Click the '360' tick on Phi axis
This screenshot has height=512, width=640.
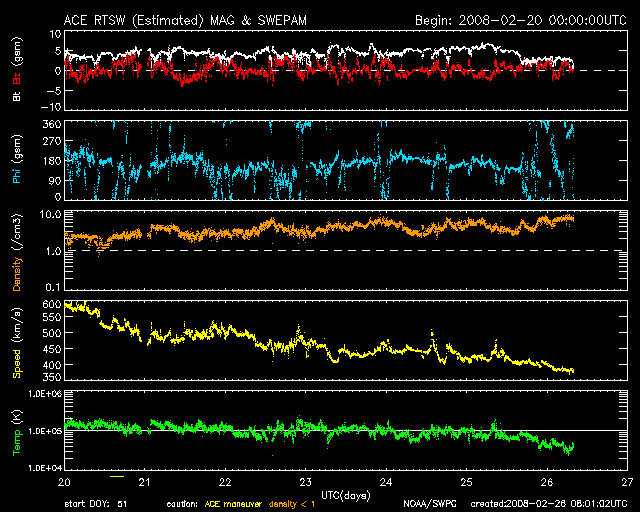pos(52,124)
